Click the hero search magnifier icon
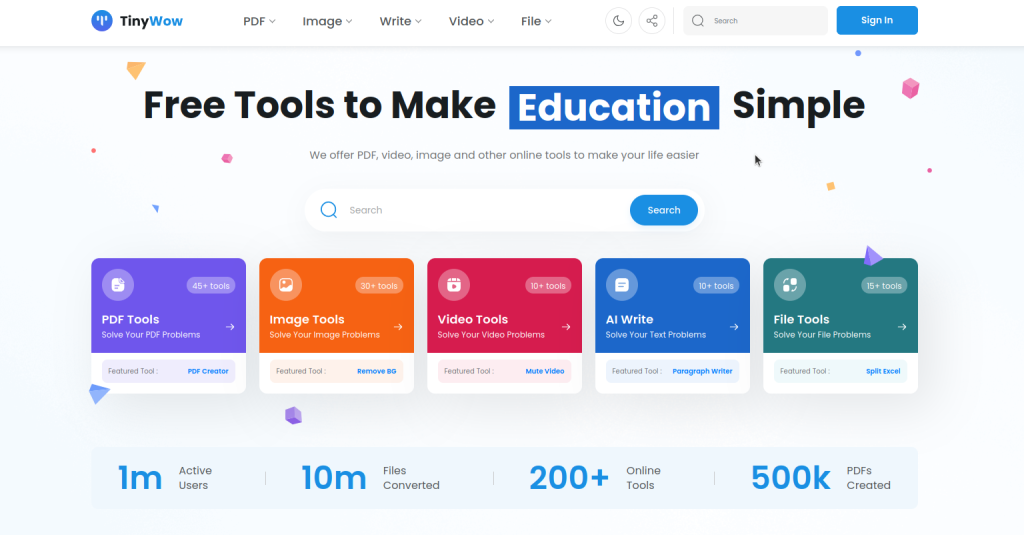Screen dimensions: 1024x535 (328, 210)
